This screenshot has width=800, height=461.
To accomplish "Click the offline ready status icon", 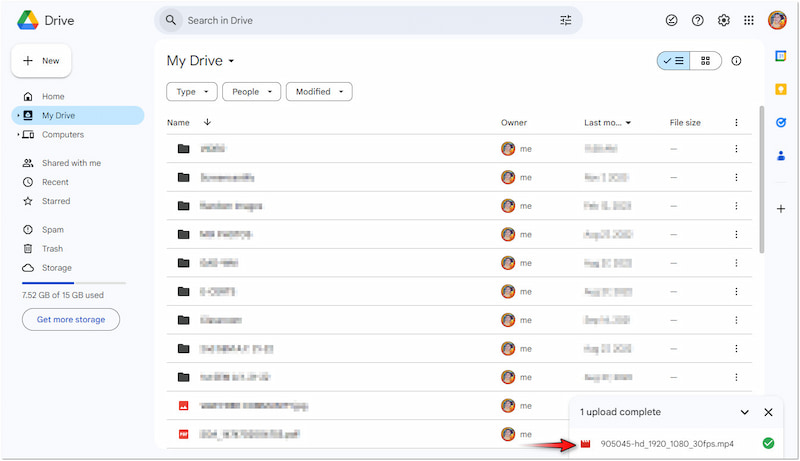I will point(672,20).
